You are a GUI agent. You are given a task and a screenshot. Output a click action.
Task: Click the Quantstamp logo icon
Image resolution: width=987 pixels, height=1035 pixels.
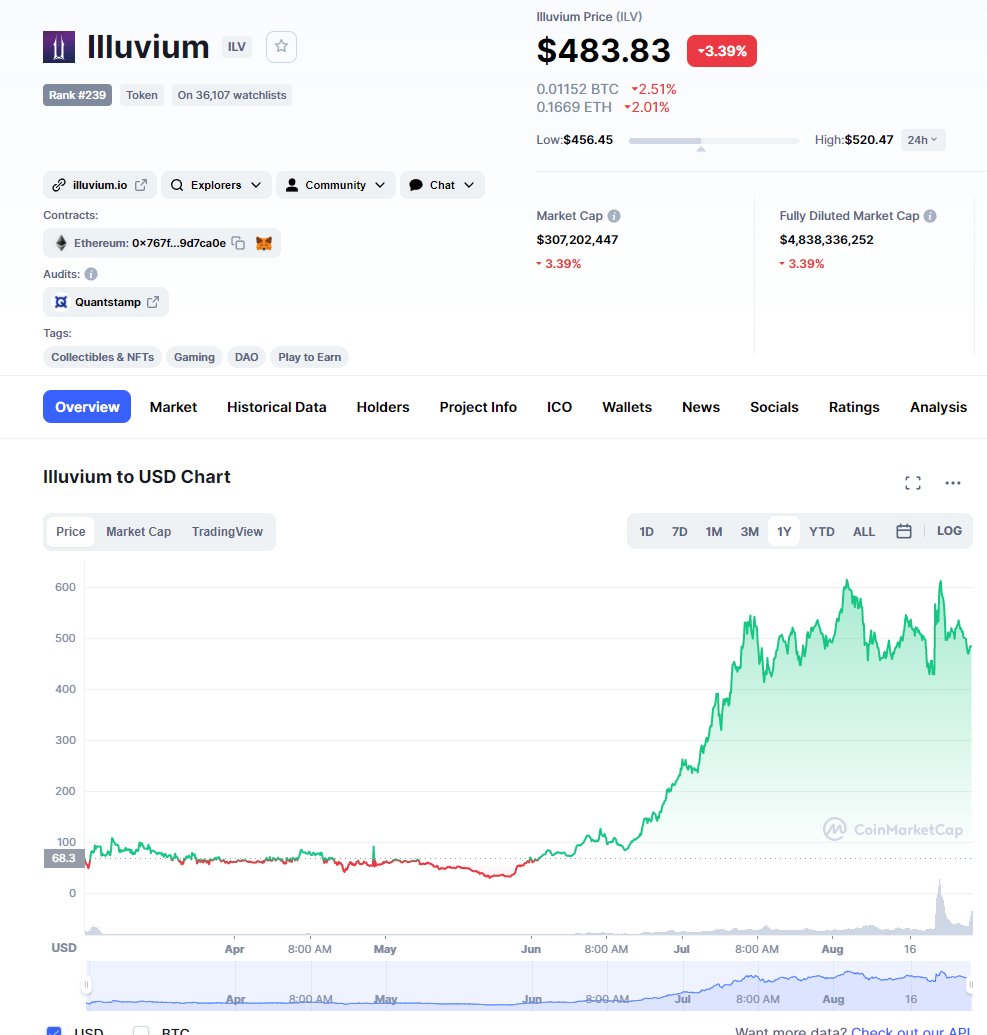(x=61, y=302)
